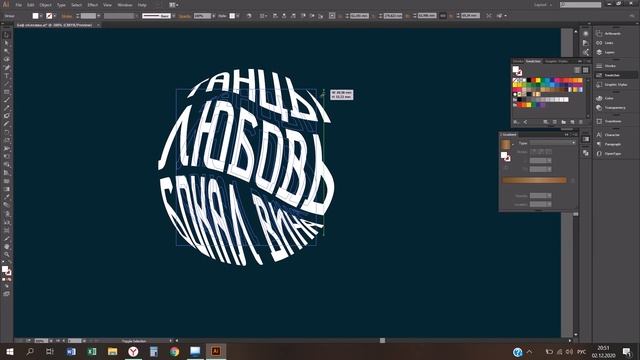The height and width of the screenshot is (360, 640).
Task: Select the Selection tool in the left toolbar
Action: coord(7,36)
